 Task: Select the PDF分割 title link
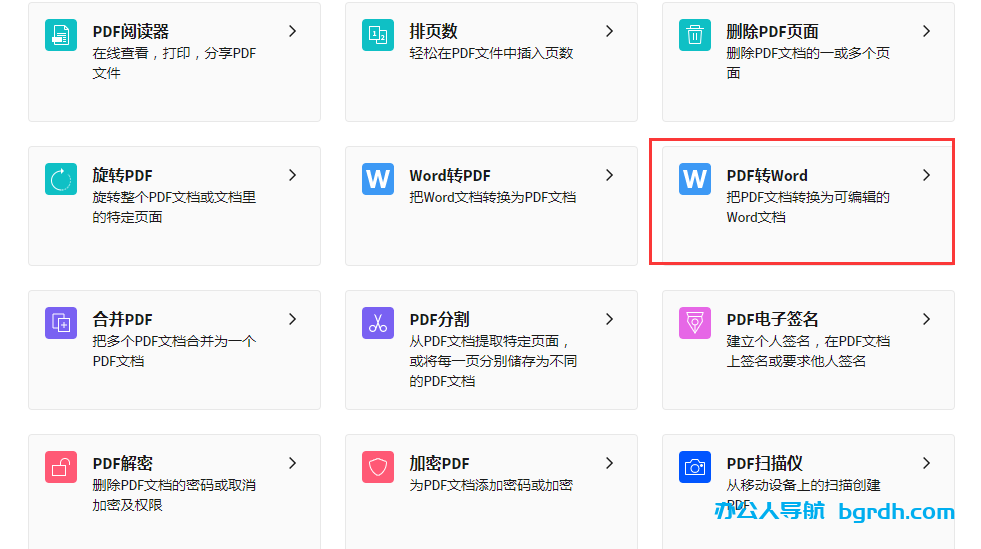click(440, 319)
